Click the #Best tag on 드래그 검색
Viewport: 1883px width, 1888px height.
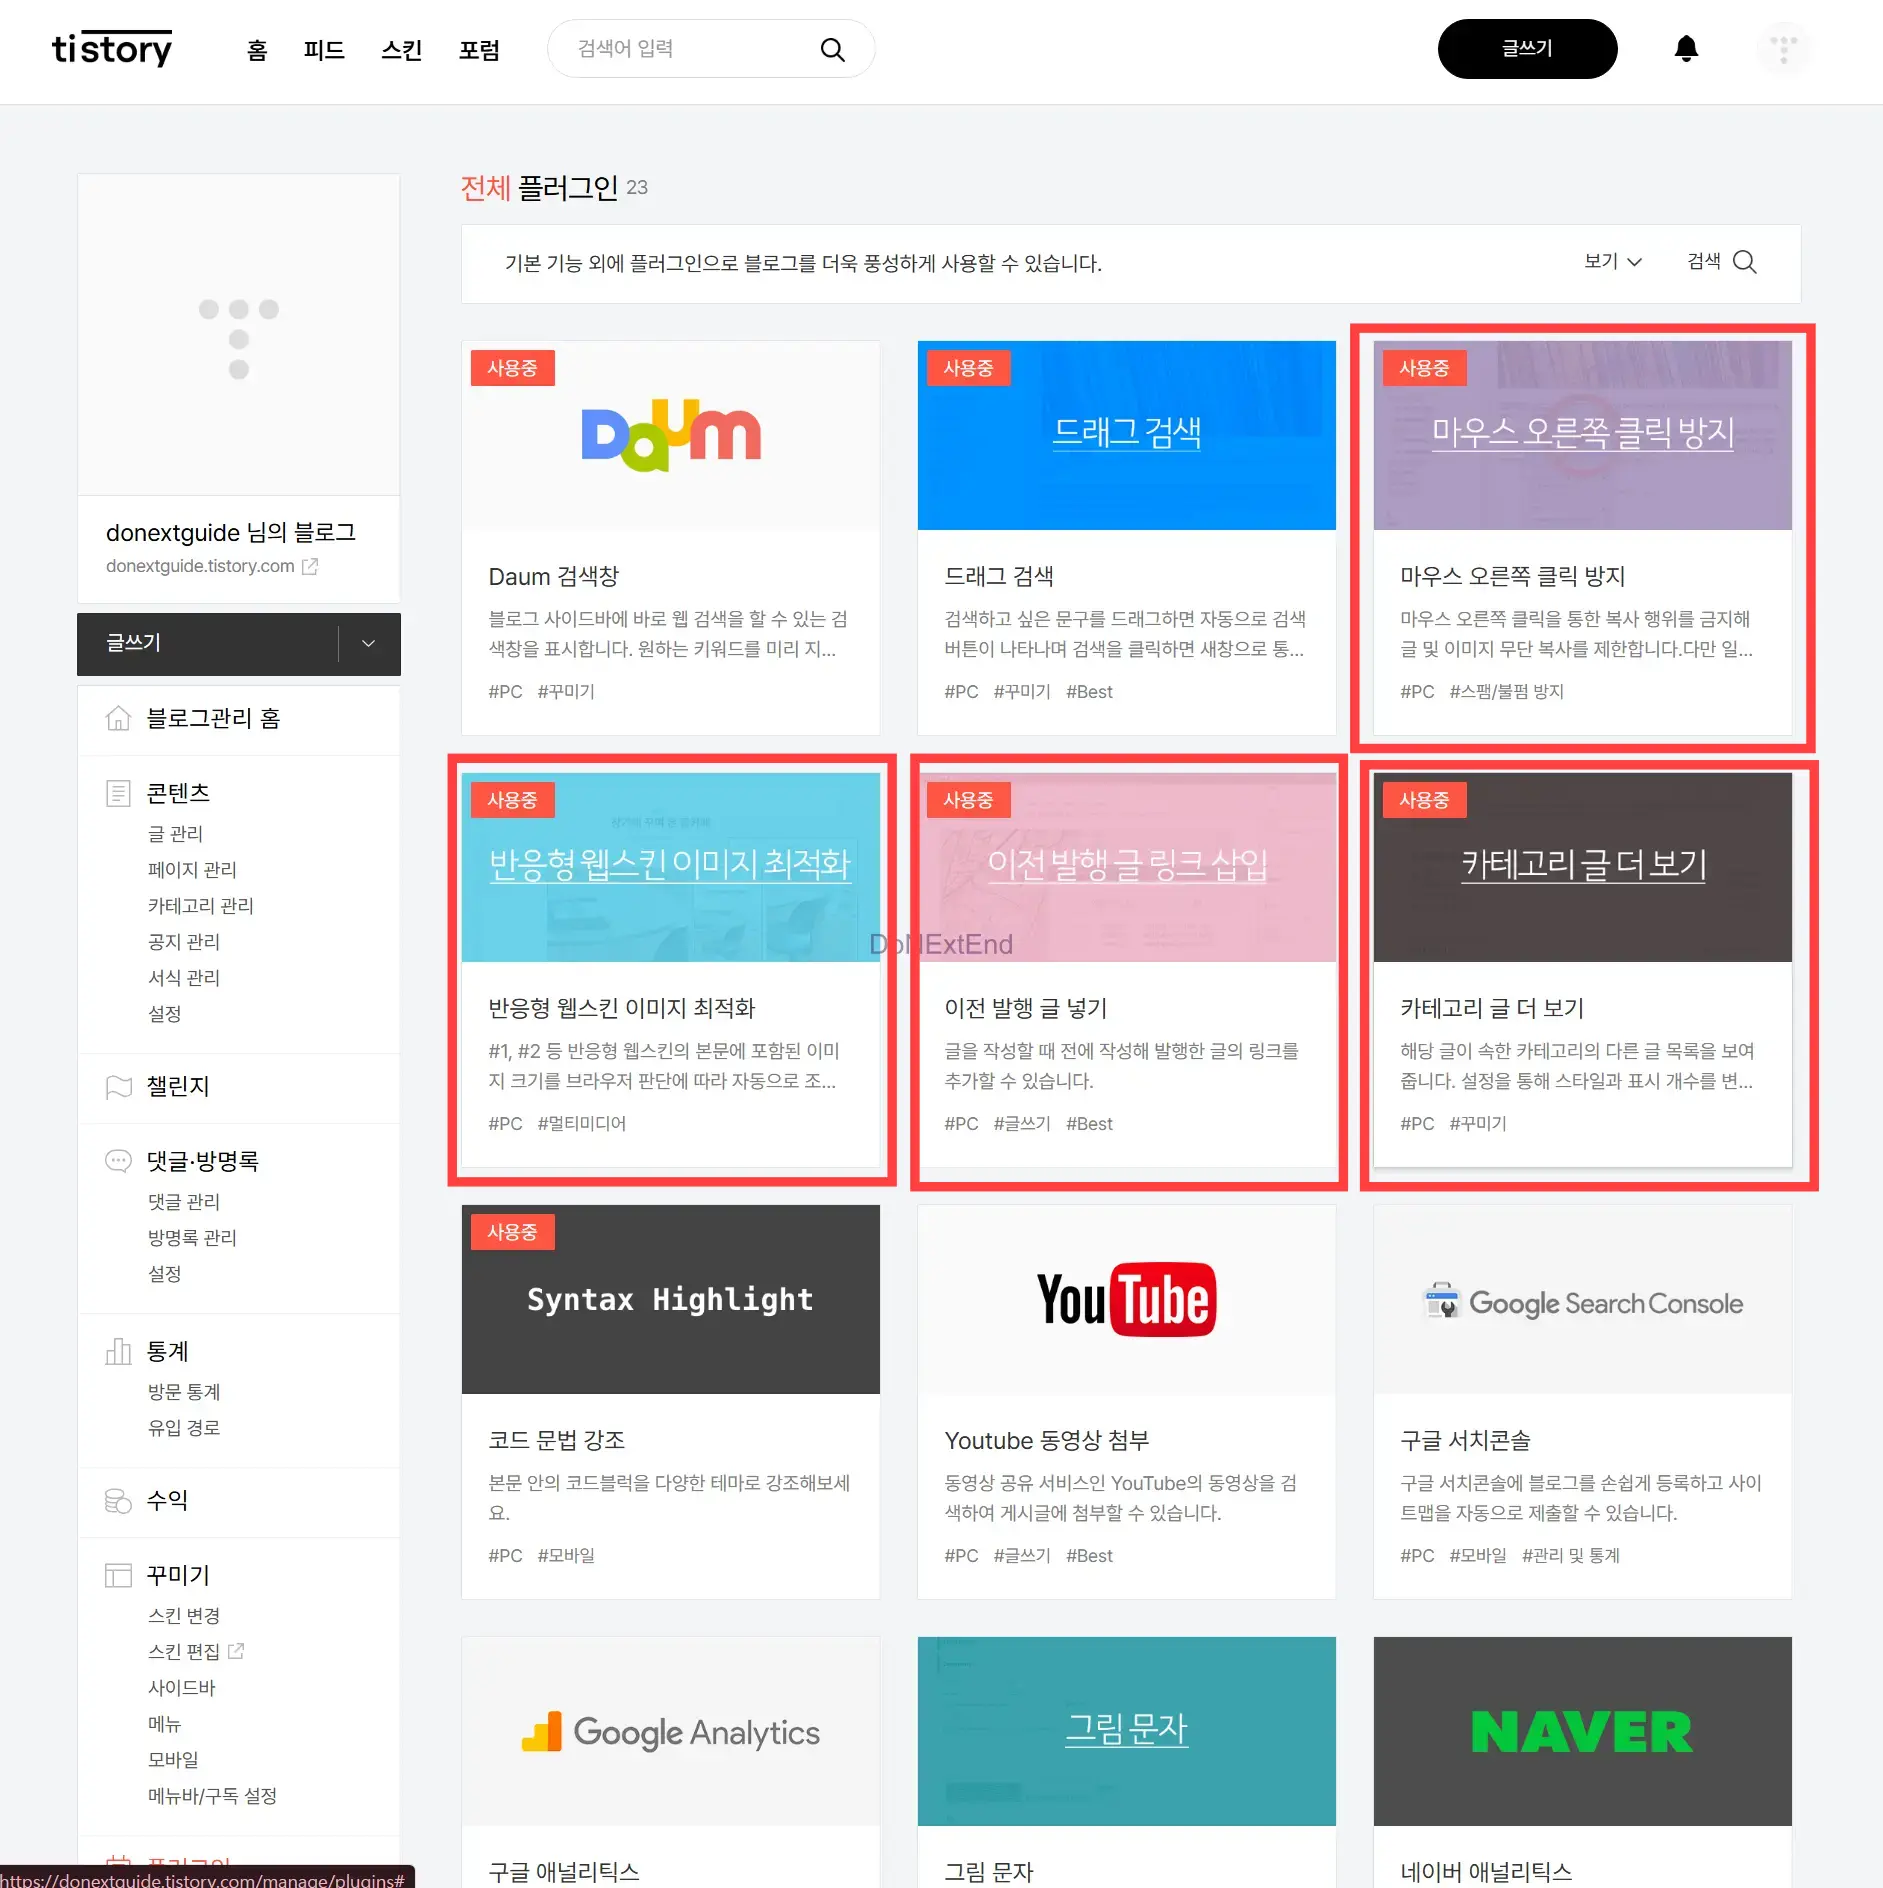[1089, 692]
